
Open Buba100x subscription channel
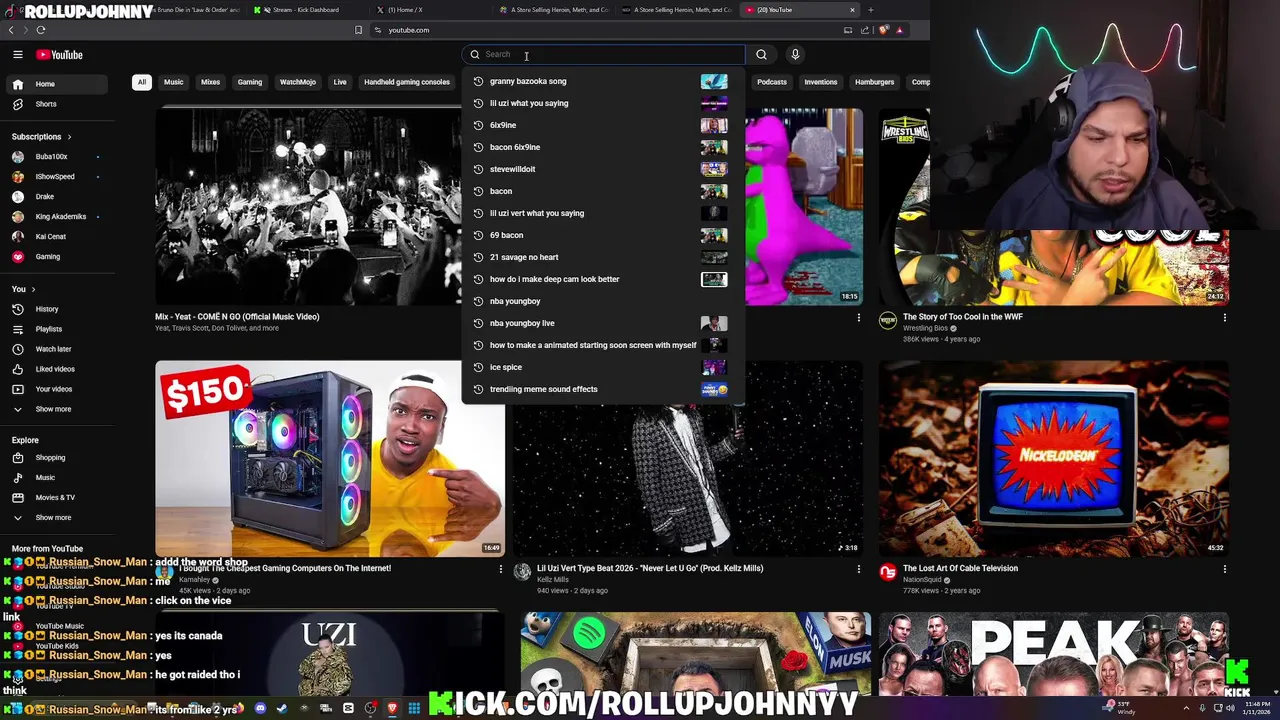pos(55,157)
